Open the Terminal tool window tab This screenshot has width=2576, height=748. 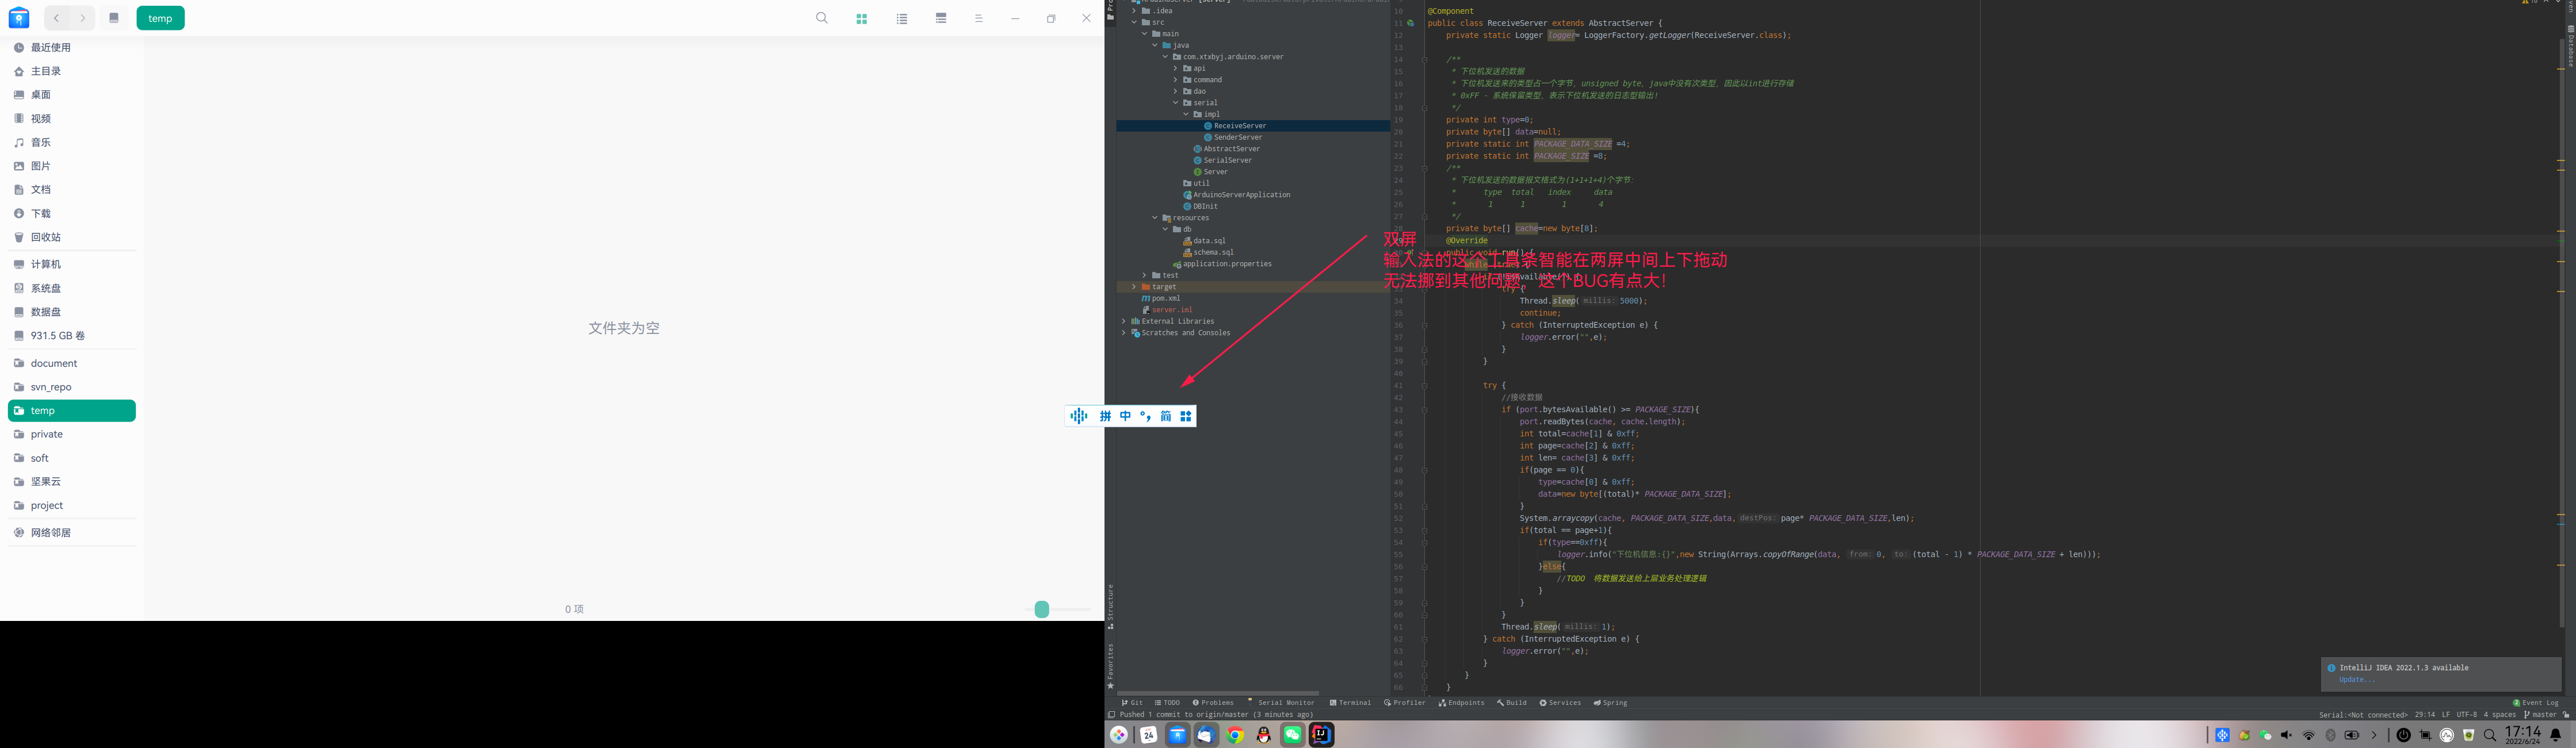point(1351,703)
